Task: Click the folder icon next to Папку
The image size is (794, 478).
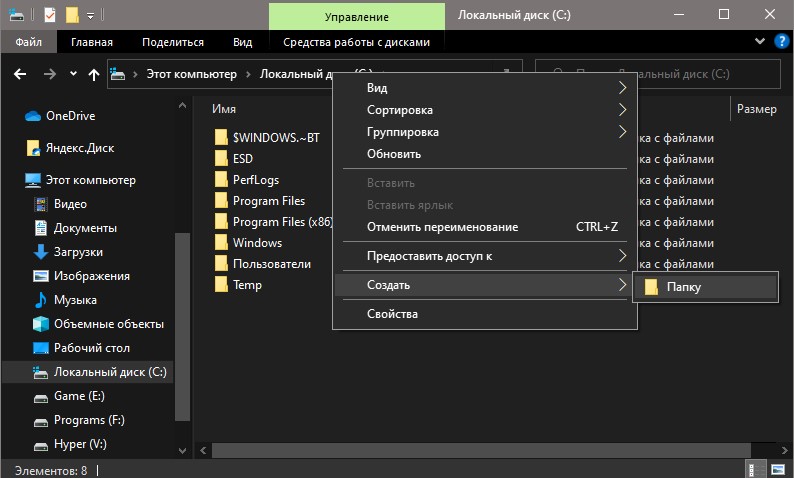Action: (x=651, y=287)
